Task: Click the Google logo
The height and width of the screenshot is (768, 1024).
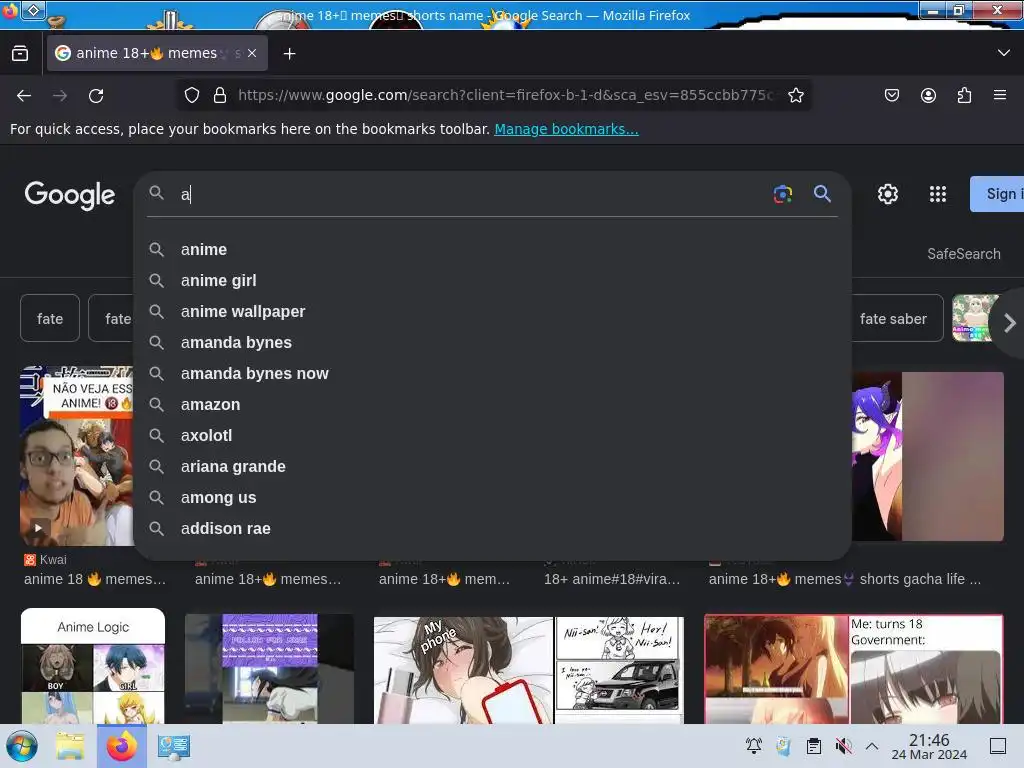Action: [70, 195]
